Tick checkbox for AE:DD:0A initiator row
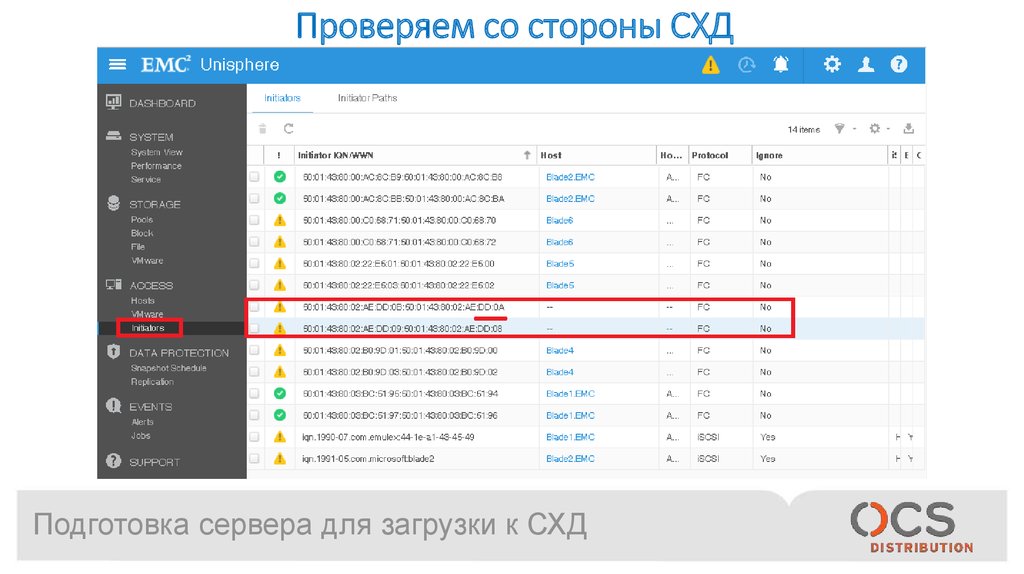The height and width of the screenshot is (574, 1024). (x=254, y=307)
